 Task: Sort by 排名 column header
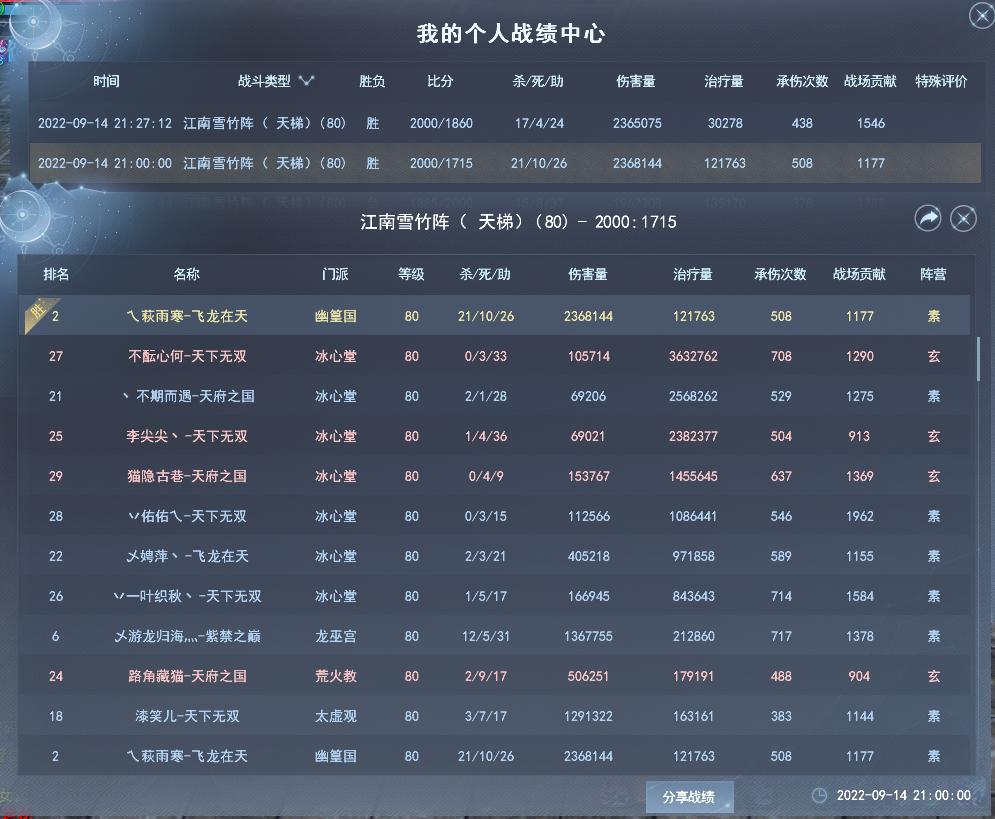(x=56, y=274)
